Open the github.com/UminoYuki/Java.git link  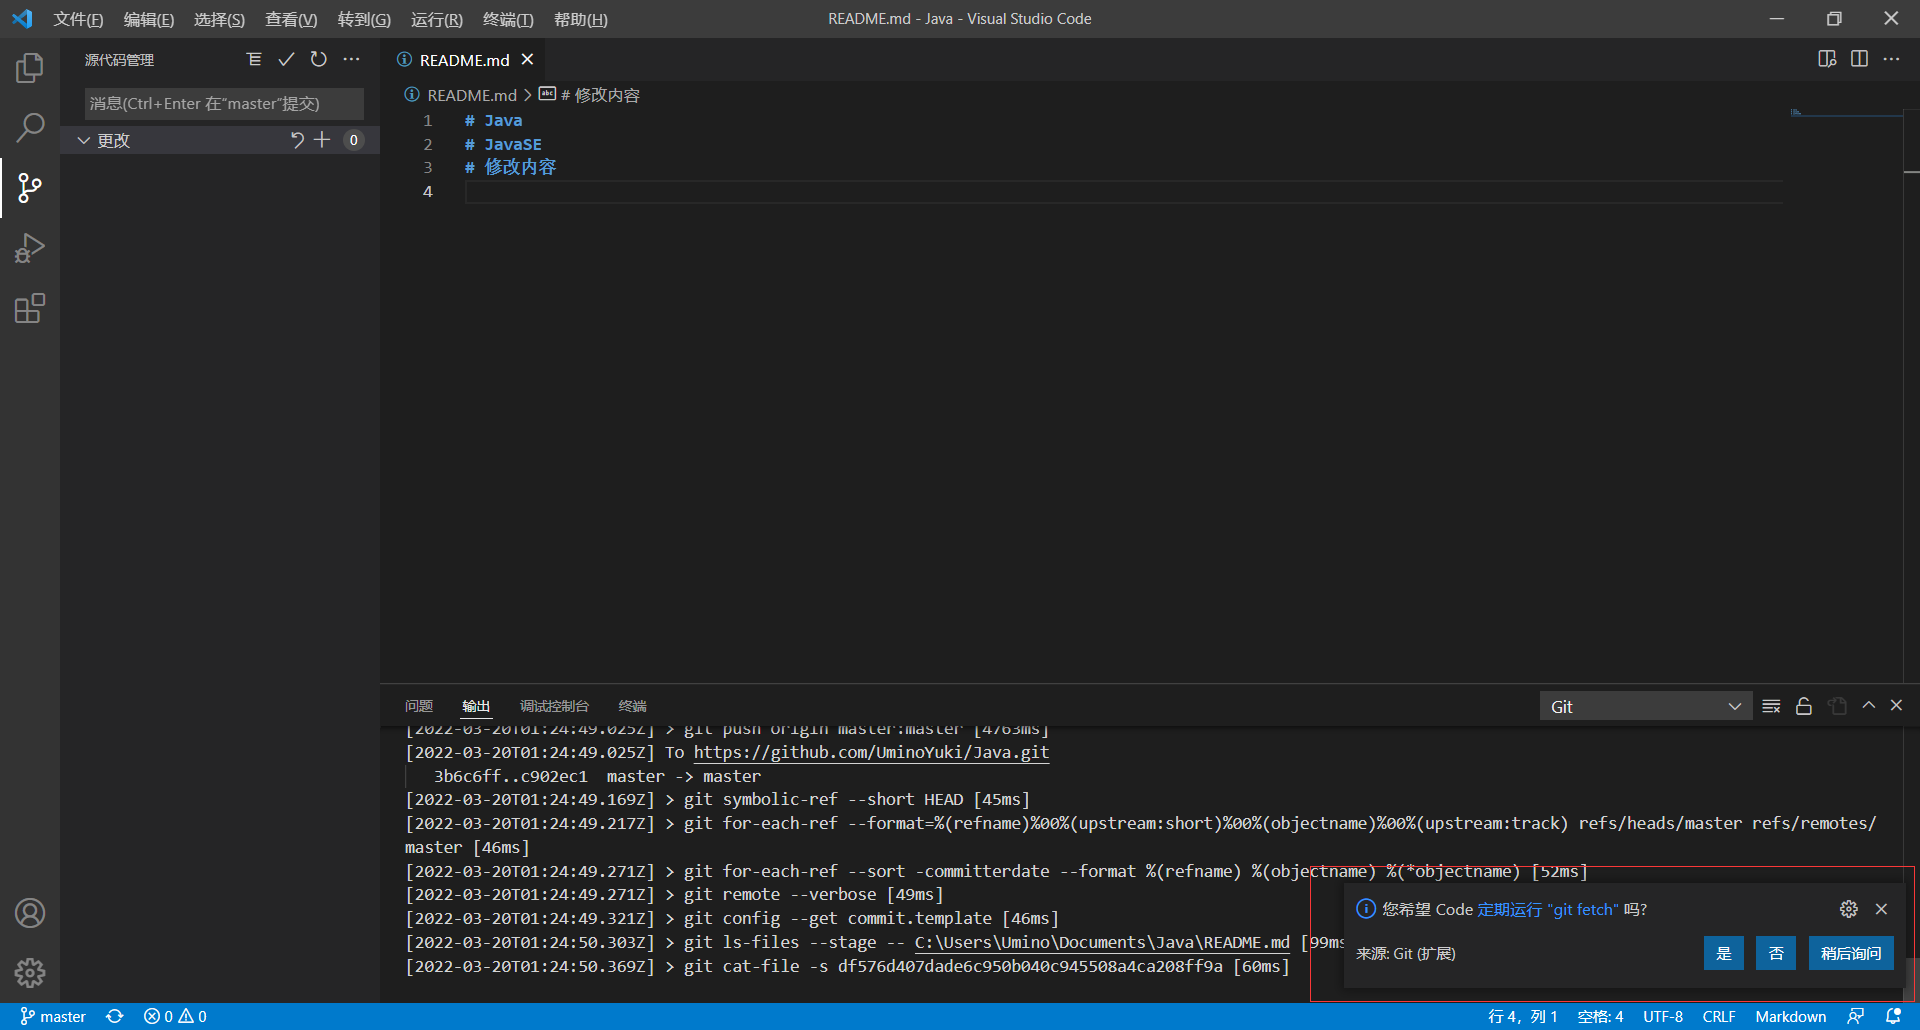(871, 752)
